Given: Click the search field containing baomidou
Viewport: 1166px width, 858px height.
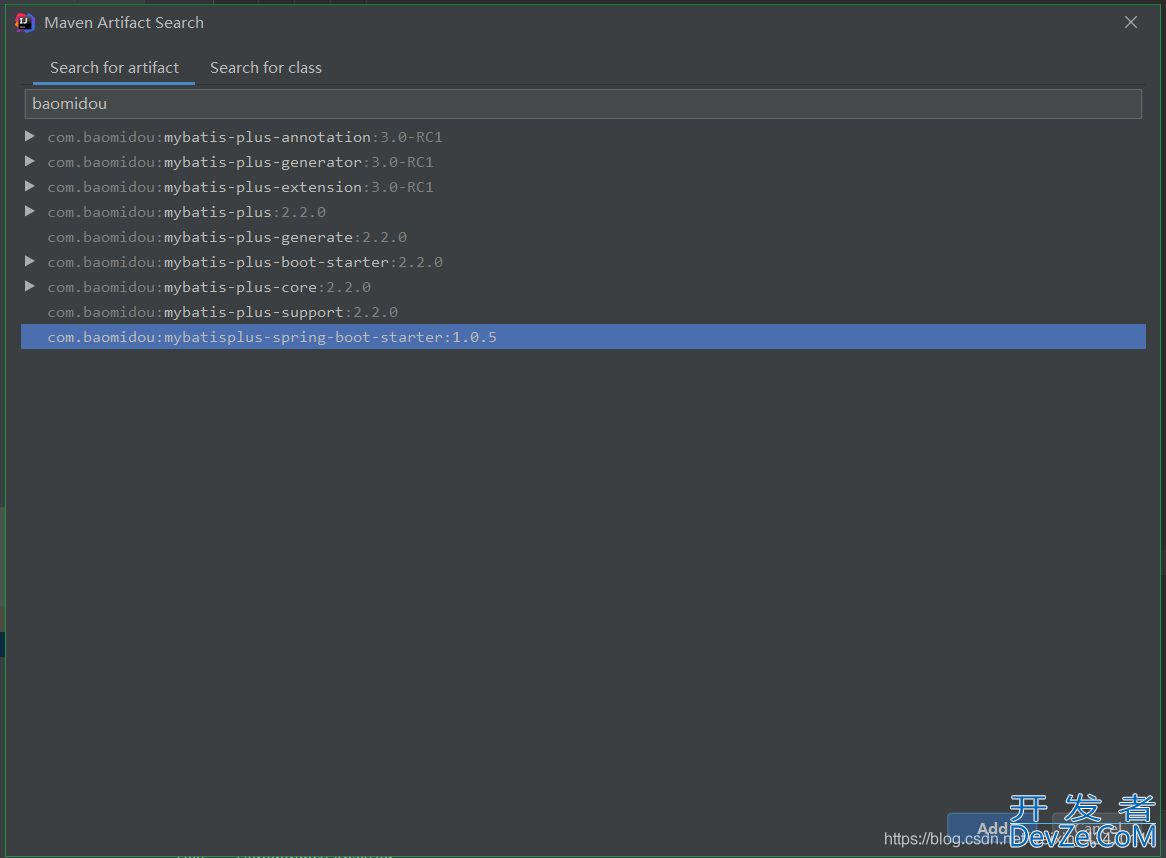Looking at the screenshot, I should (x=583, y=103).
